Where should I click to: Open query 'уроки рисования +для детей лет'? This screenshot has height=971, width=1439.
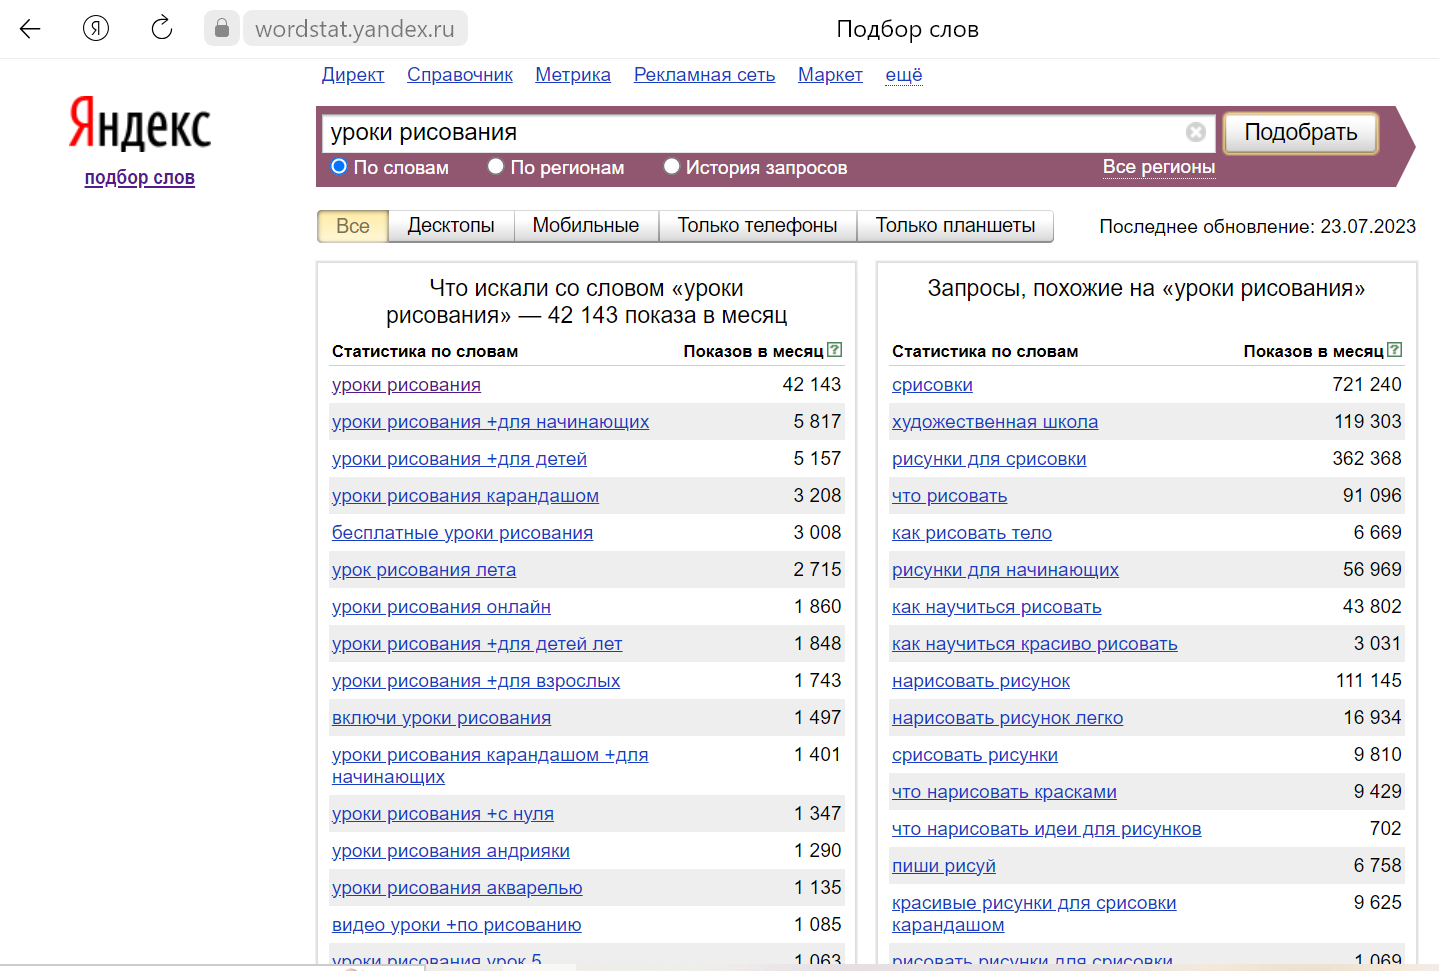click(477, 644)
